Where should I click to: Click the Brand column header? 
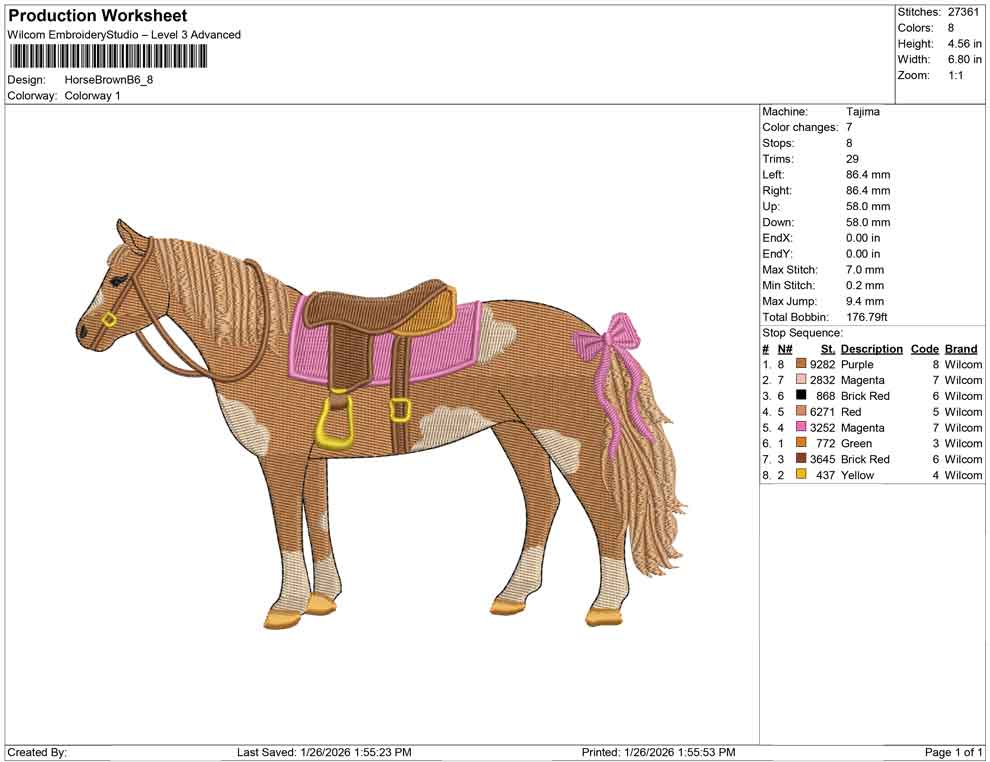tap(961, 348)
